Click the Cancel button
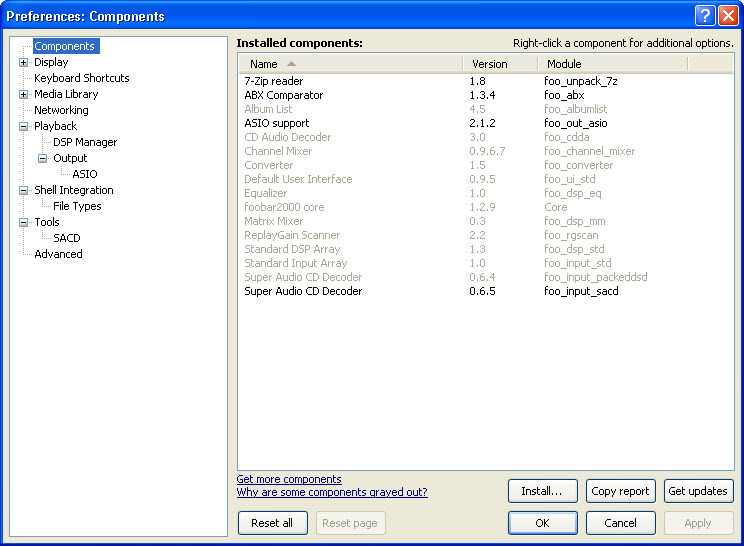Screen dimensions: 744x546 [x=621, y=523]
